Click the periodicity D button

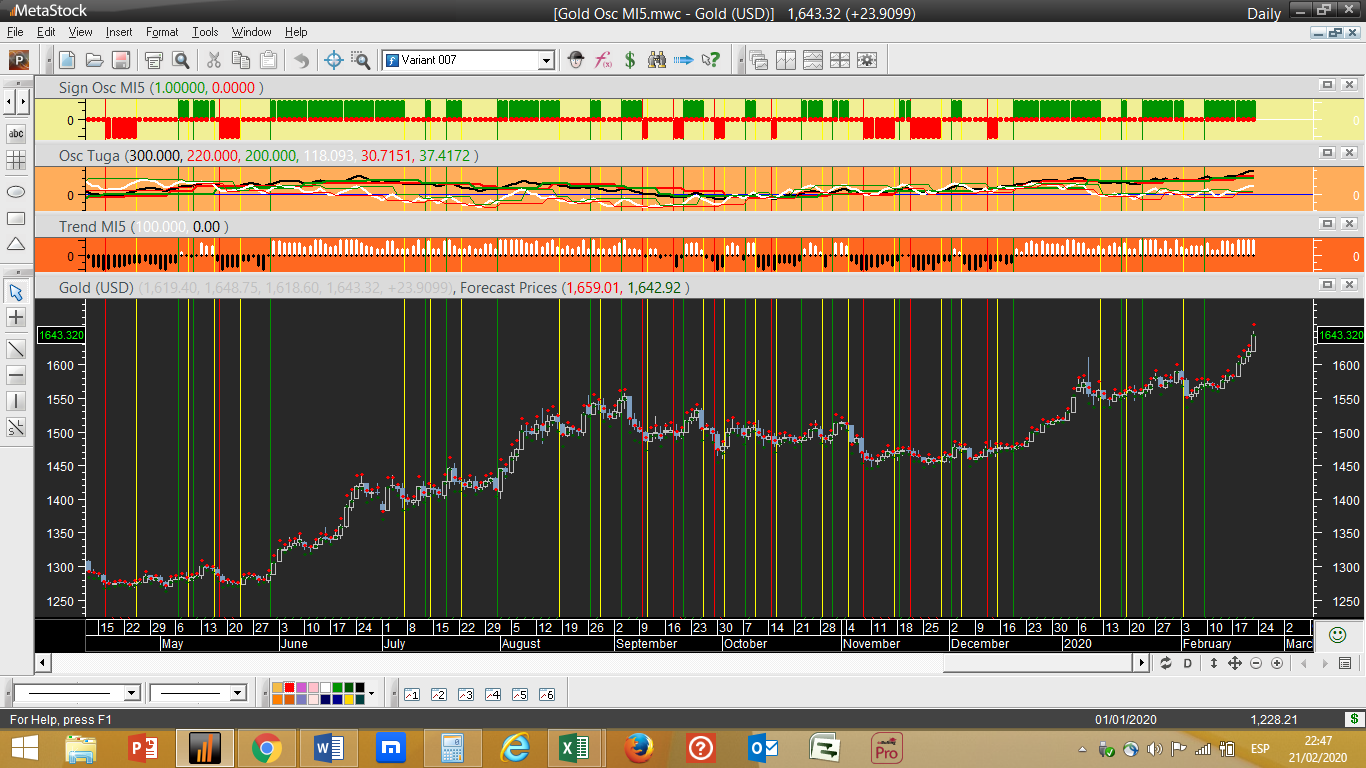(1188, 663)
